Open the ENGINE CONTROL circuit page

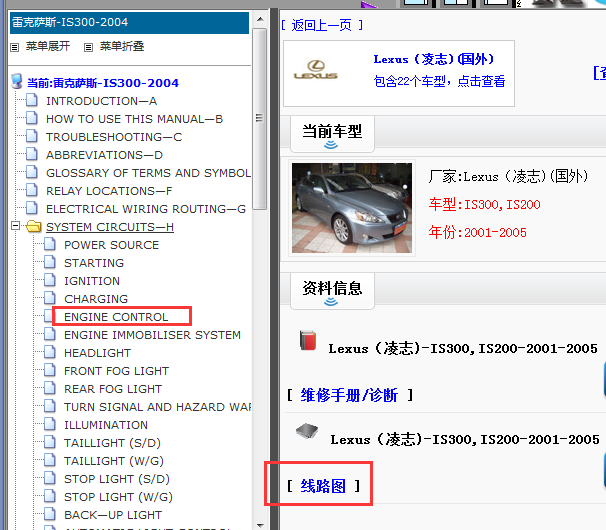[116, 317]
